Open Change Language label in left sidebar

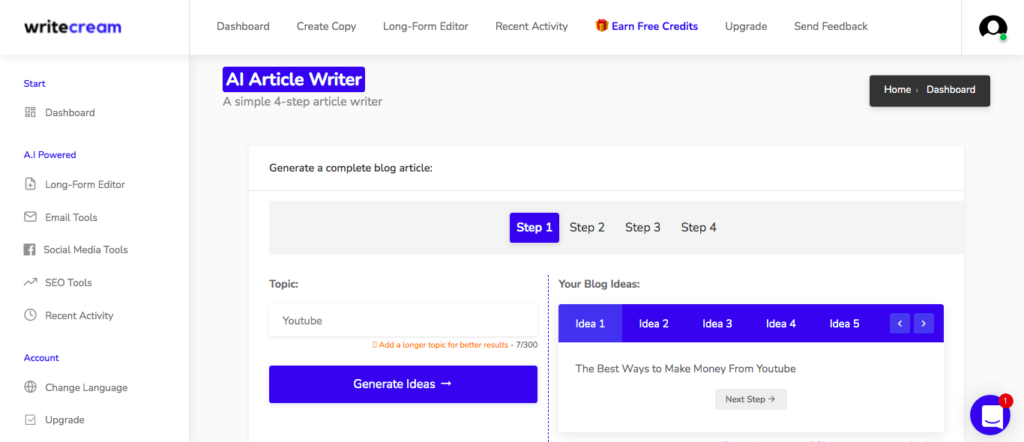(86, 387)
